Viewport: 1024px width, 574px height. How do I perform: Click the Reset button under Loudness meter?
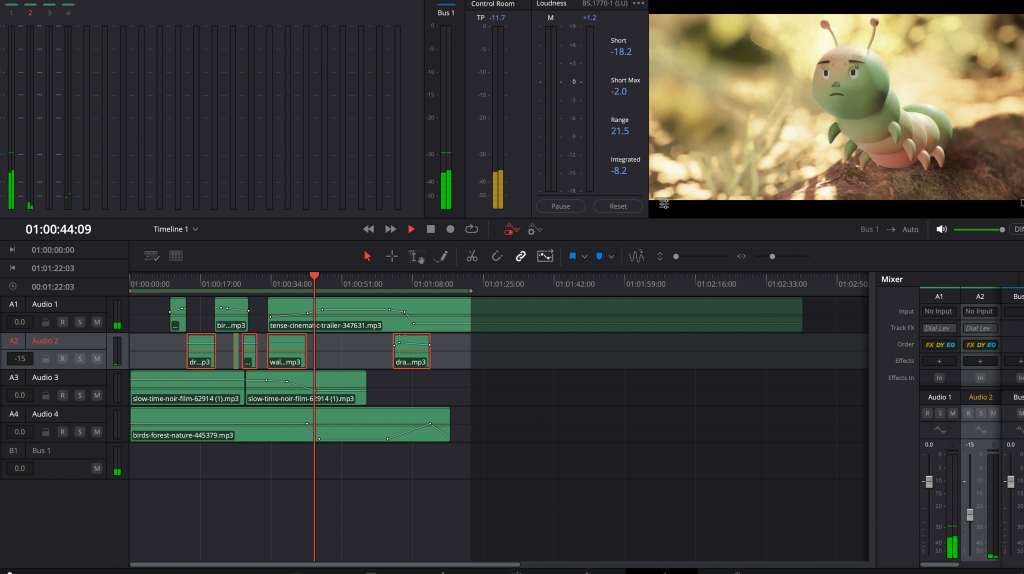coord(617,206)
